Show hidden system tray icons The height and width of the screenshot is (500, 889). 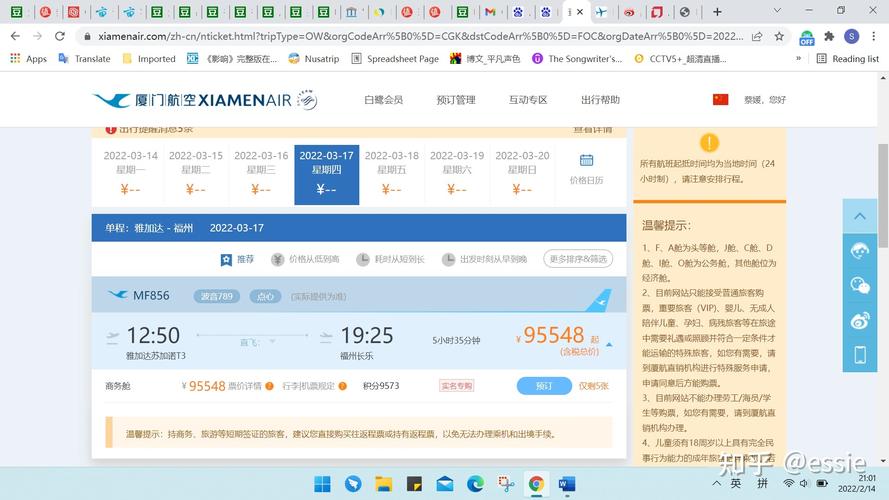pos(717,483)
